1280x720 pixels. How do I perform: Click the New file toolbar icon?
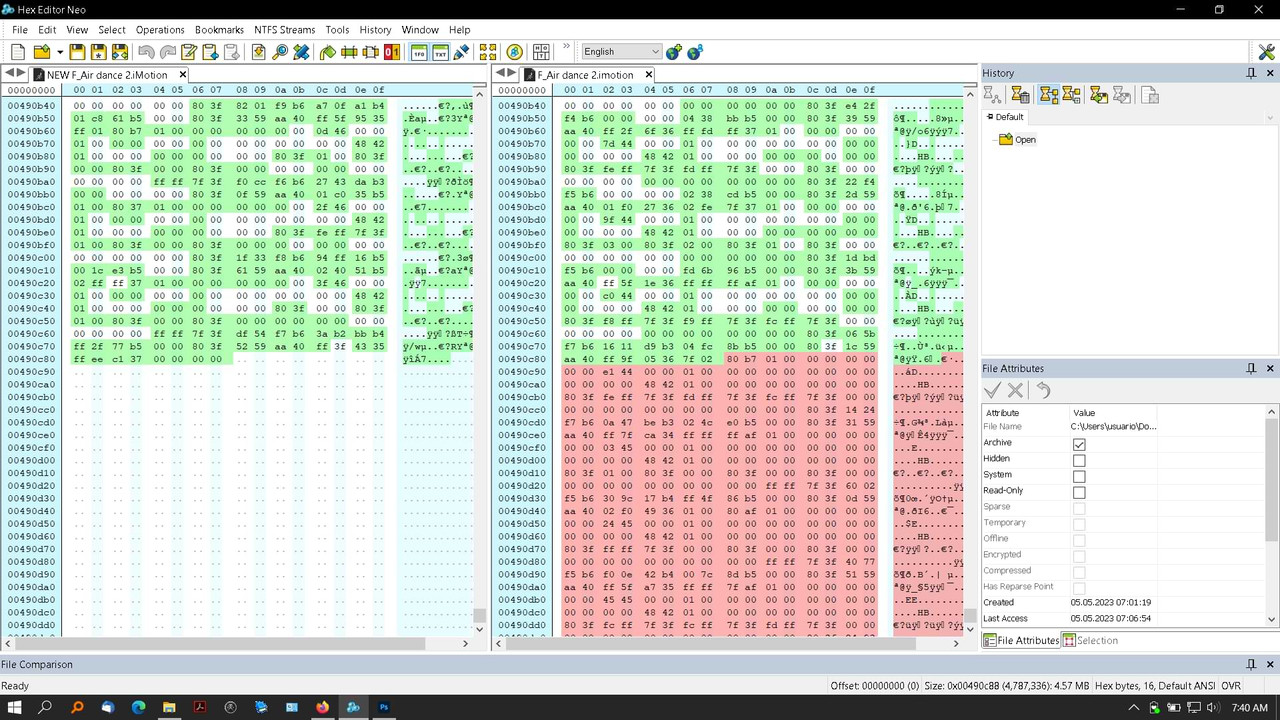(x=18, y=52)
